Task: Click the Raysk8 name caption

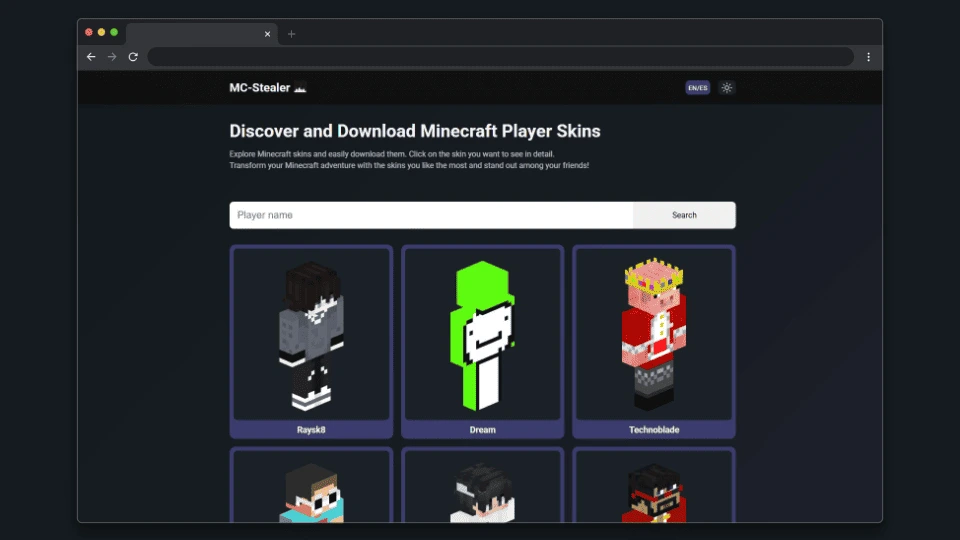Action: click(x=311, y=430)
